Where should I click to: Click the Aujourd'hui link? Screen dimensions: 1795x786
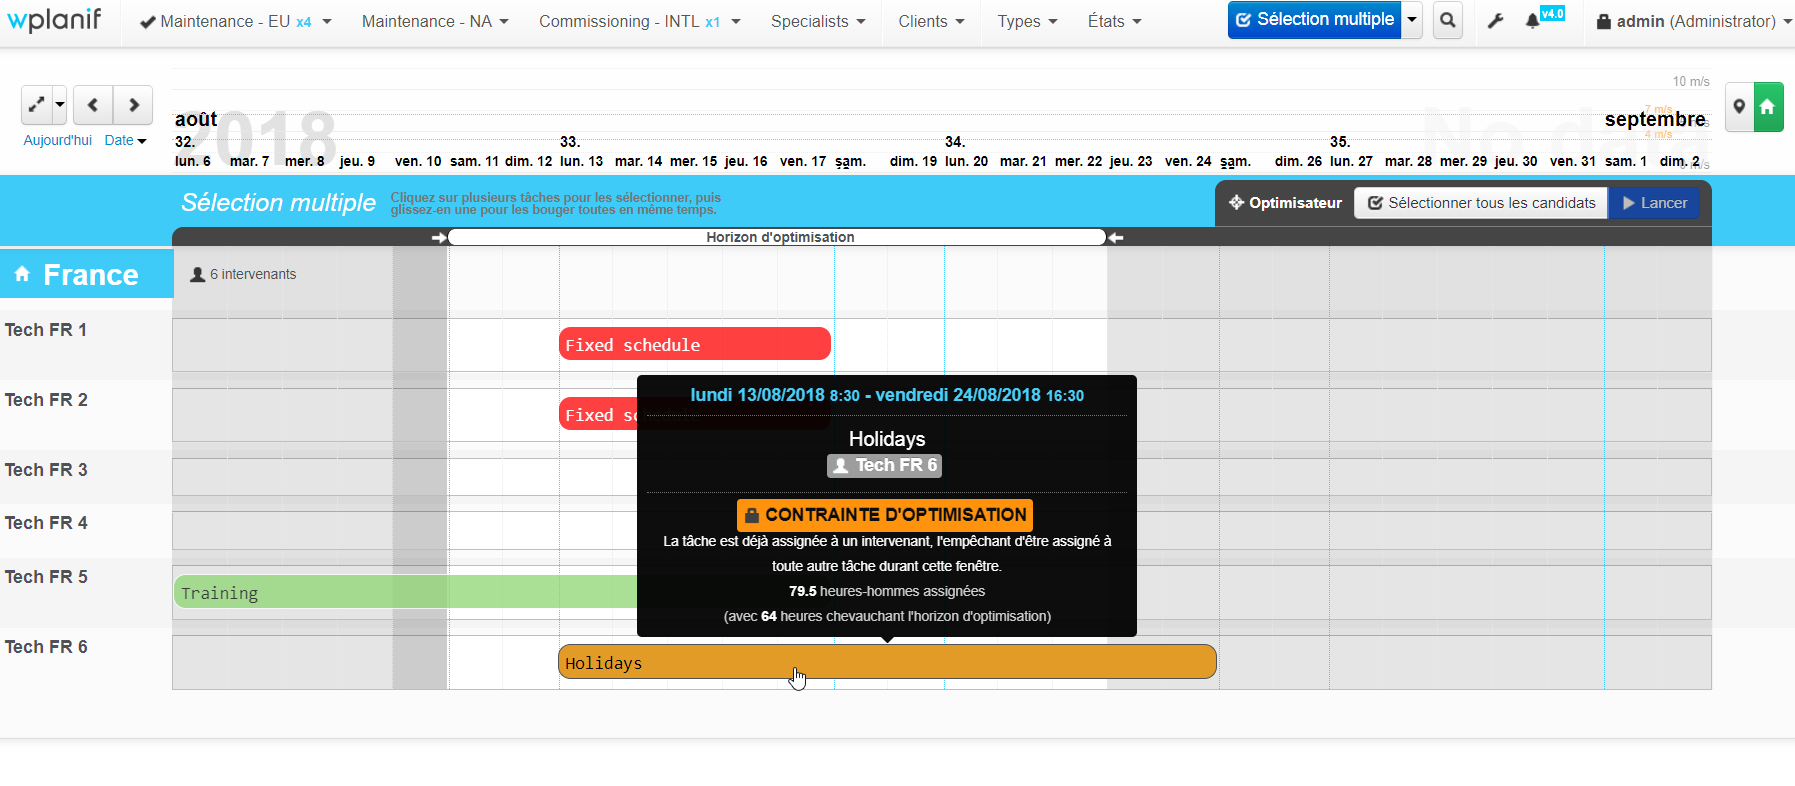57,141
